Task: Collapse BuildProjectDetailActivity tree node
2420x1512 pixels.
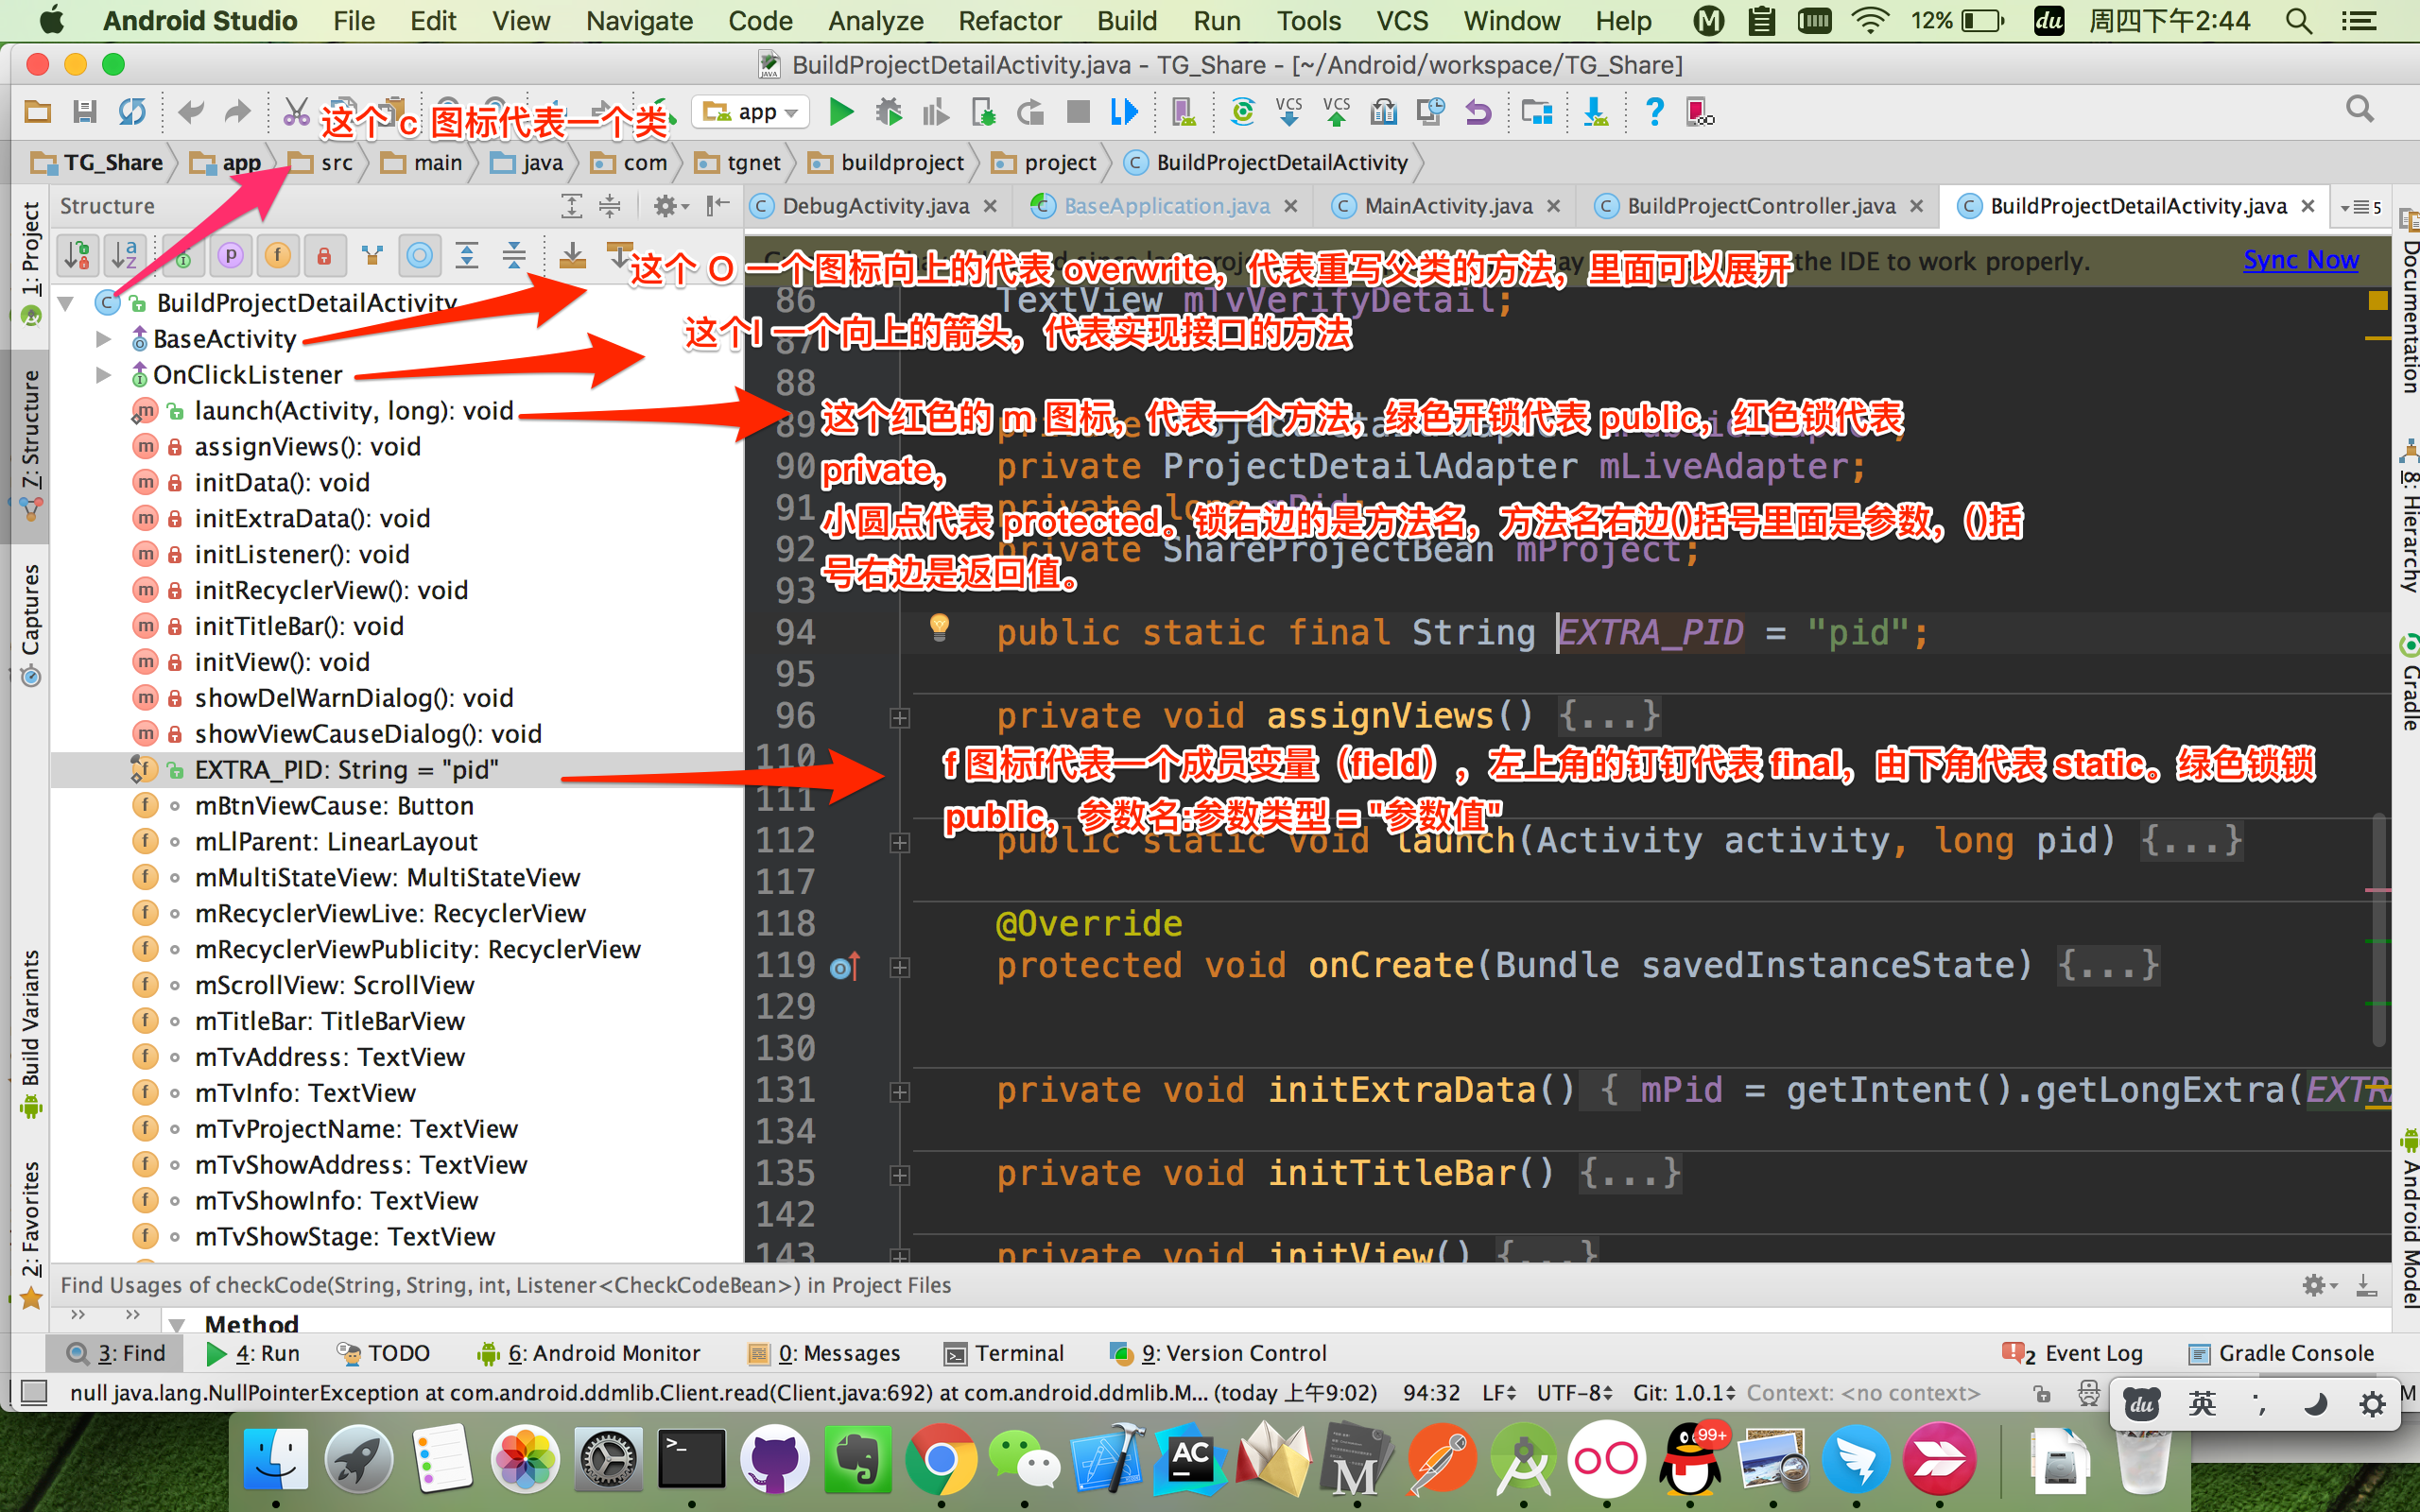Action: pos(66,303)
